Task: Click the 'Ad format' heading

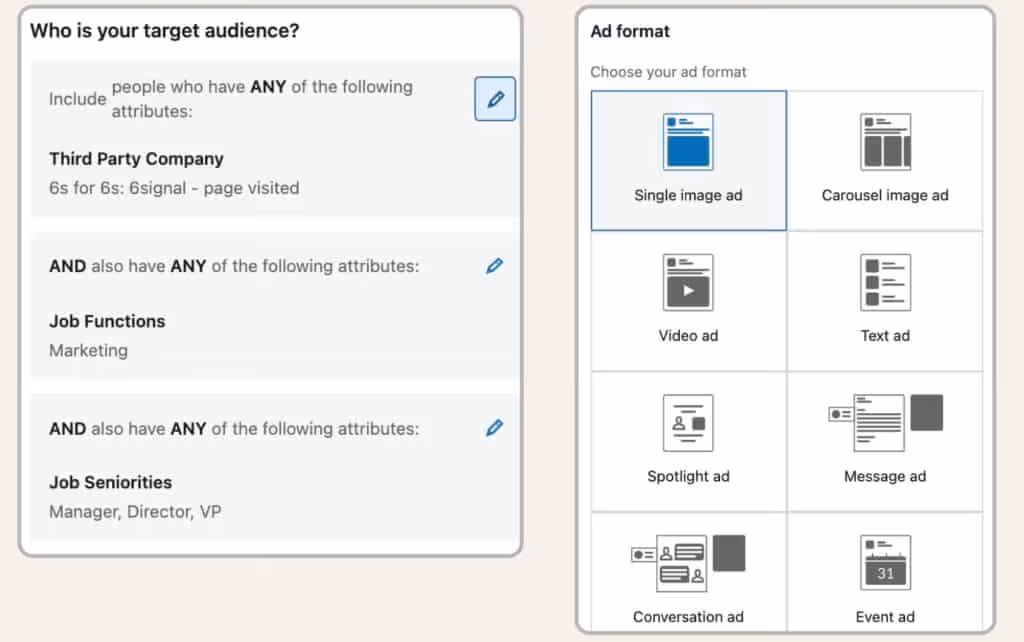Action: [630, 31]
